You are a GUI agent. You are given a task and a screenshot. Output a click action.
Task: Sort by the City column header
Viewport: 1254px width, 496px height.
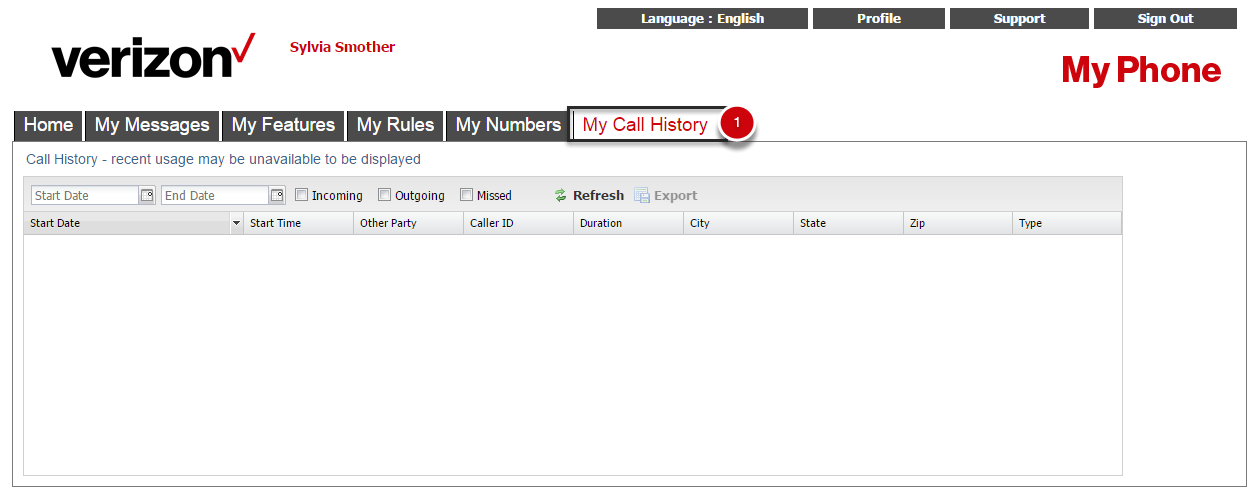click(739, 223)
